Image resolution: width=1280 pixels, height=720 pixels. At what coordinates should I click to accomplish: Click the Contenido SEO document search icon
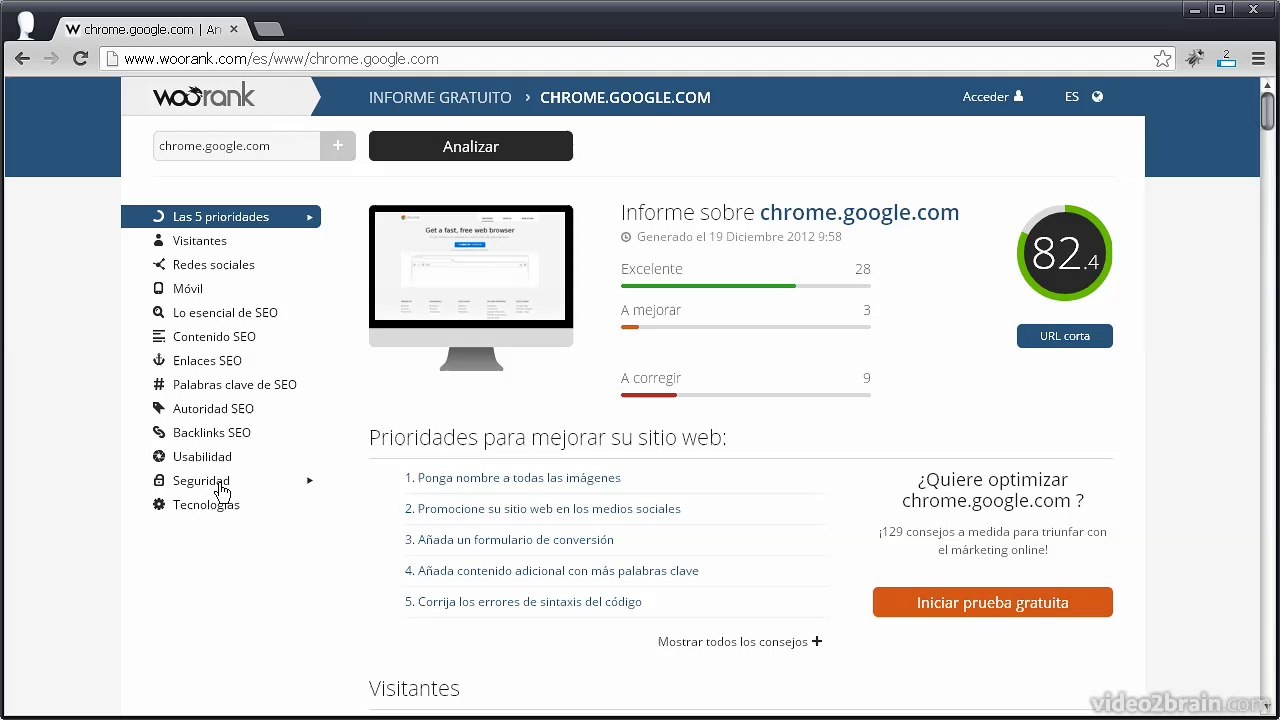point(158,336)
